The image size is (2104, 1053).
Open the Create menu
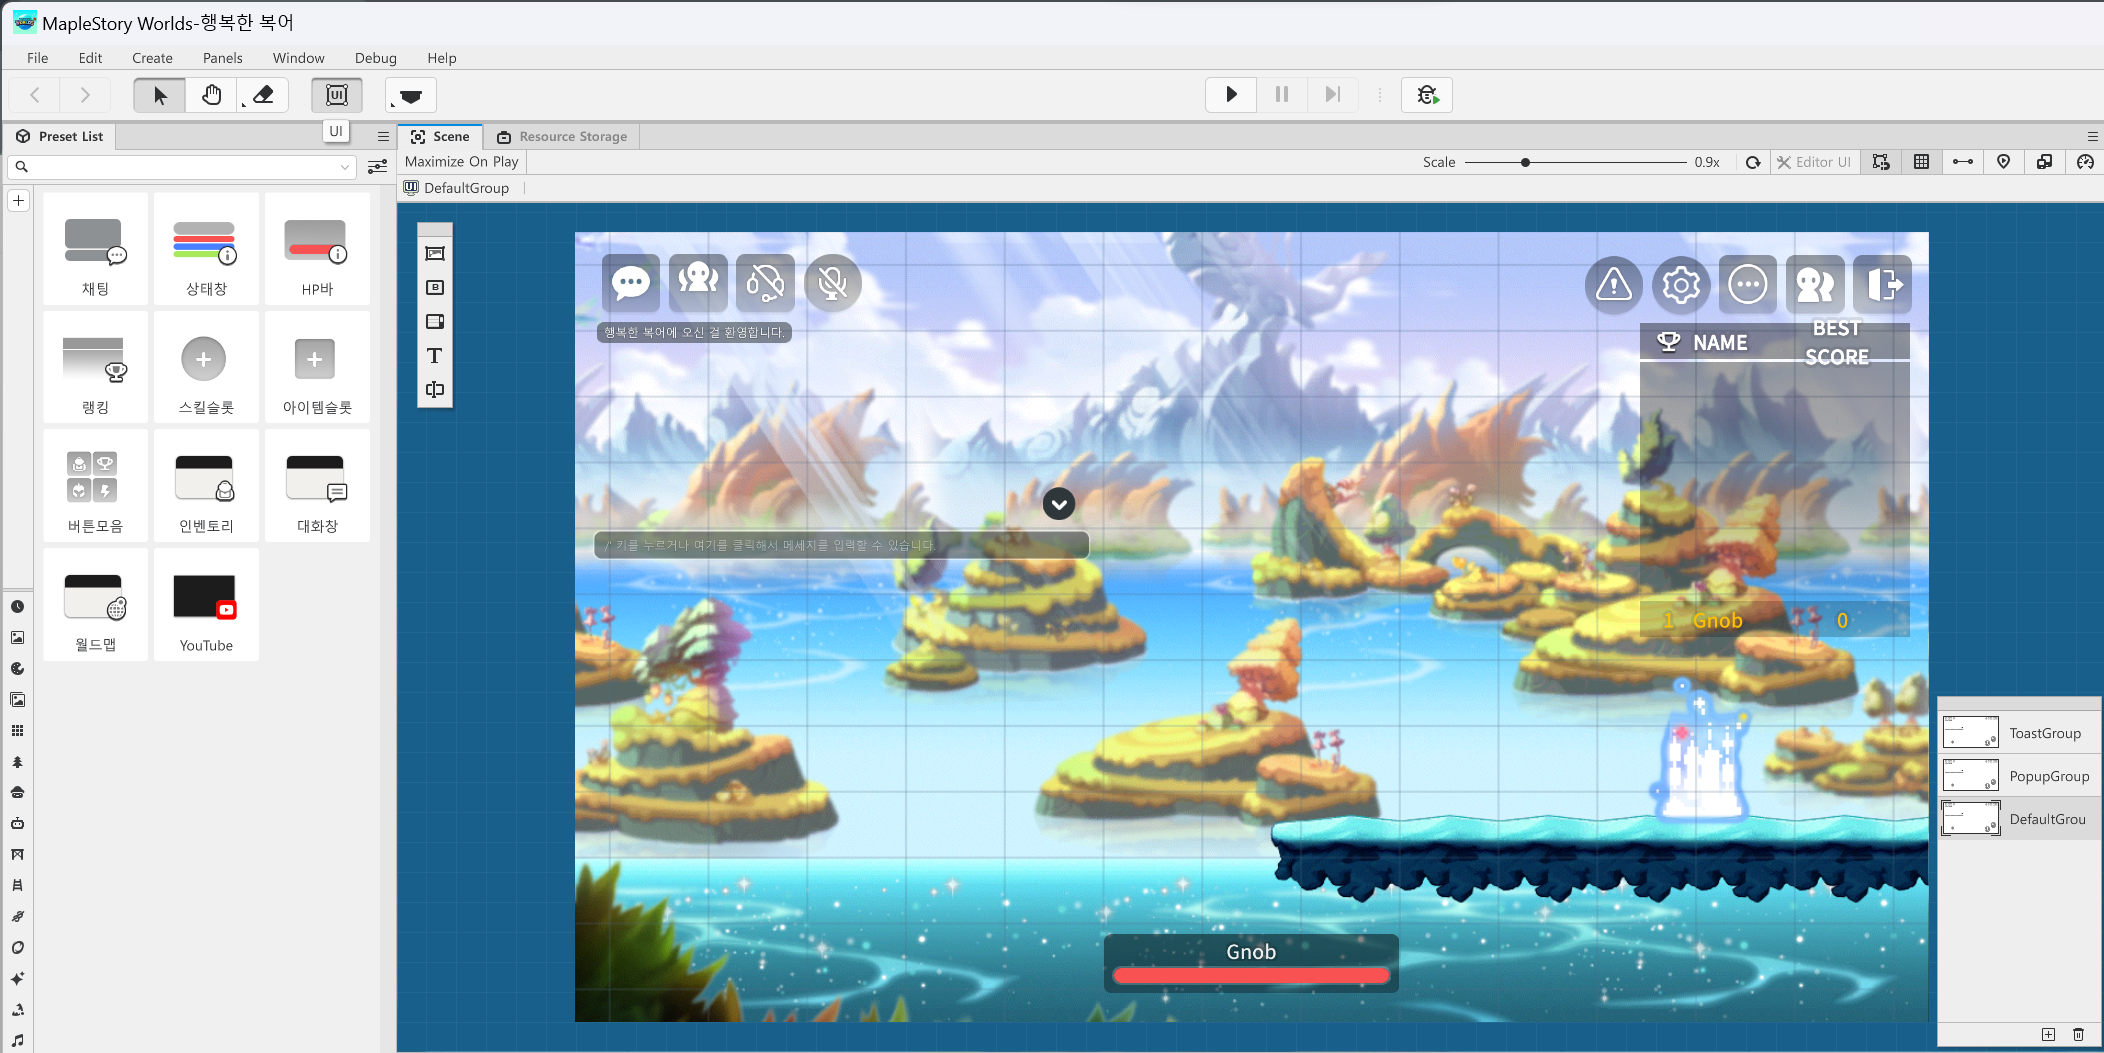tap(152, 58)
